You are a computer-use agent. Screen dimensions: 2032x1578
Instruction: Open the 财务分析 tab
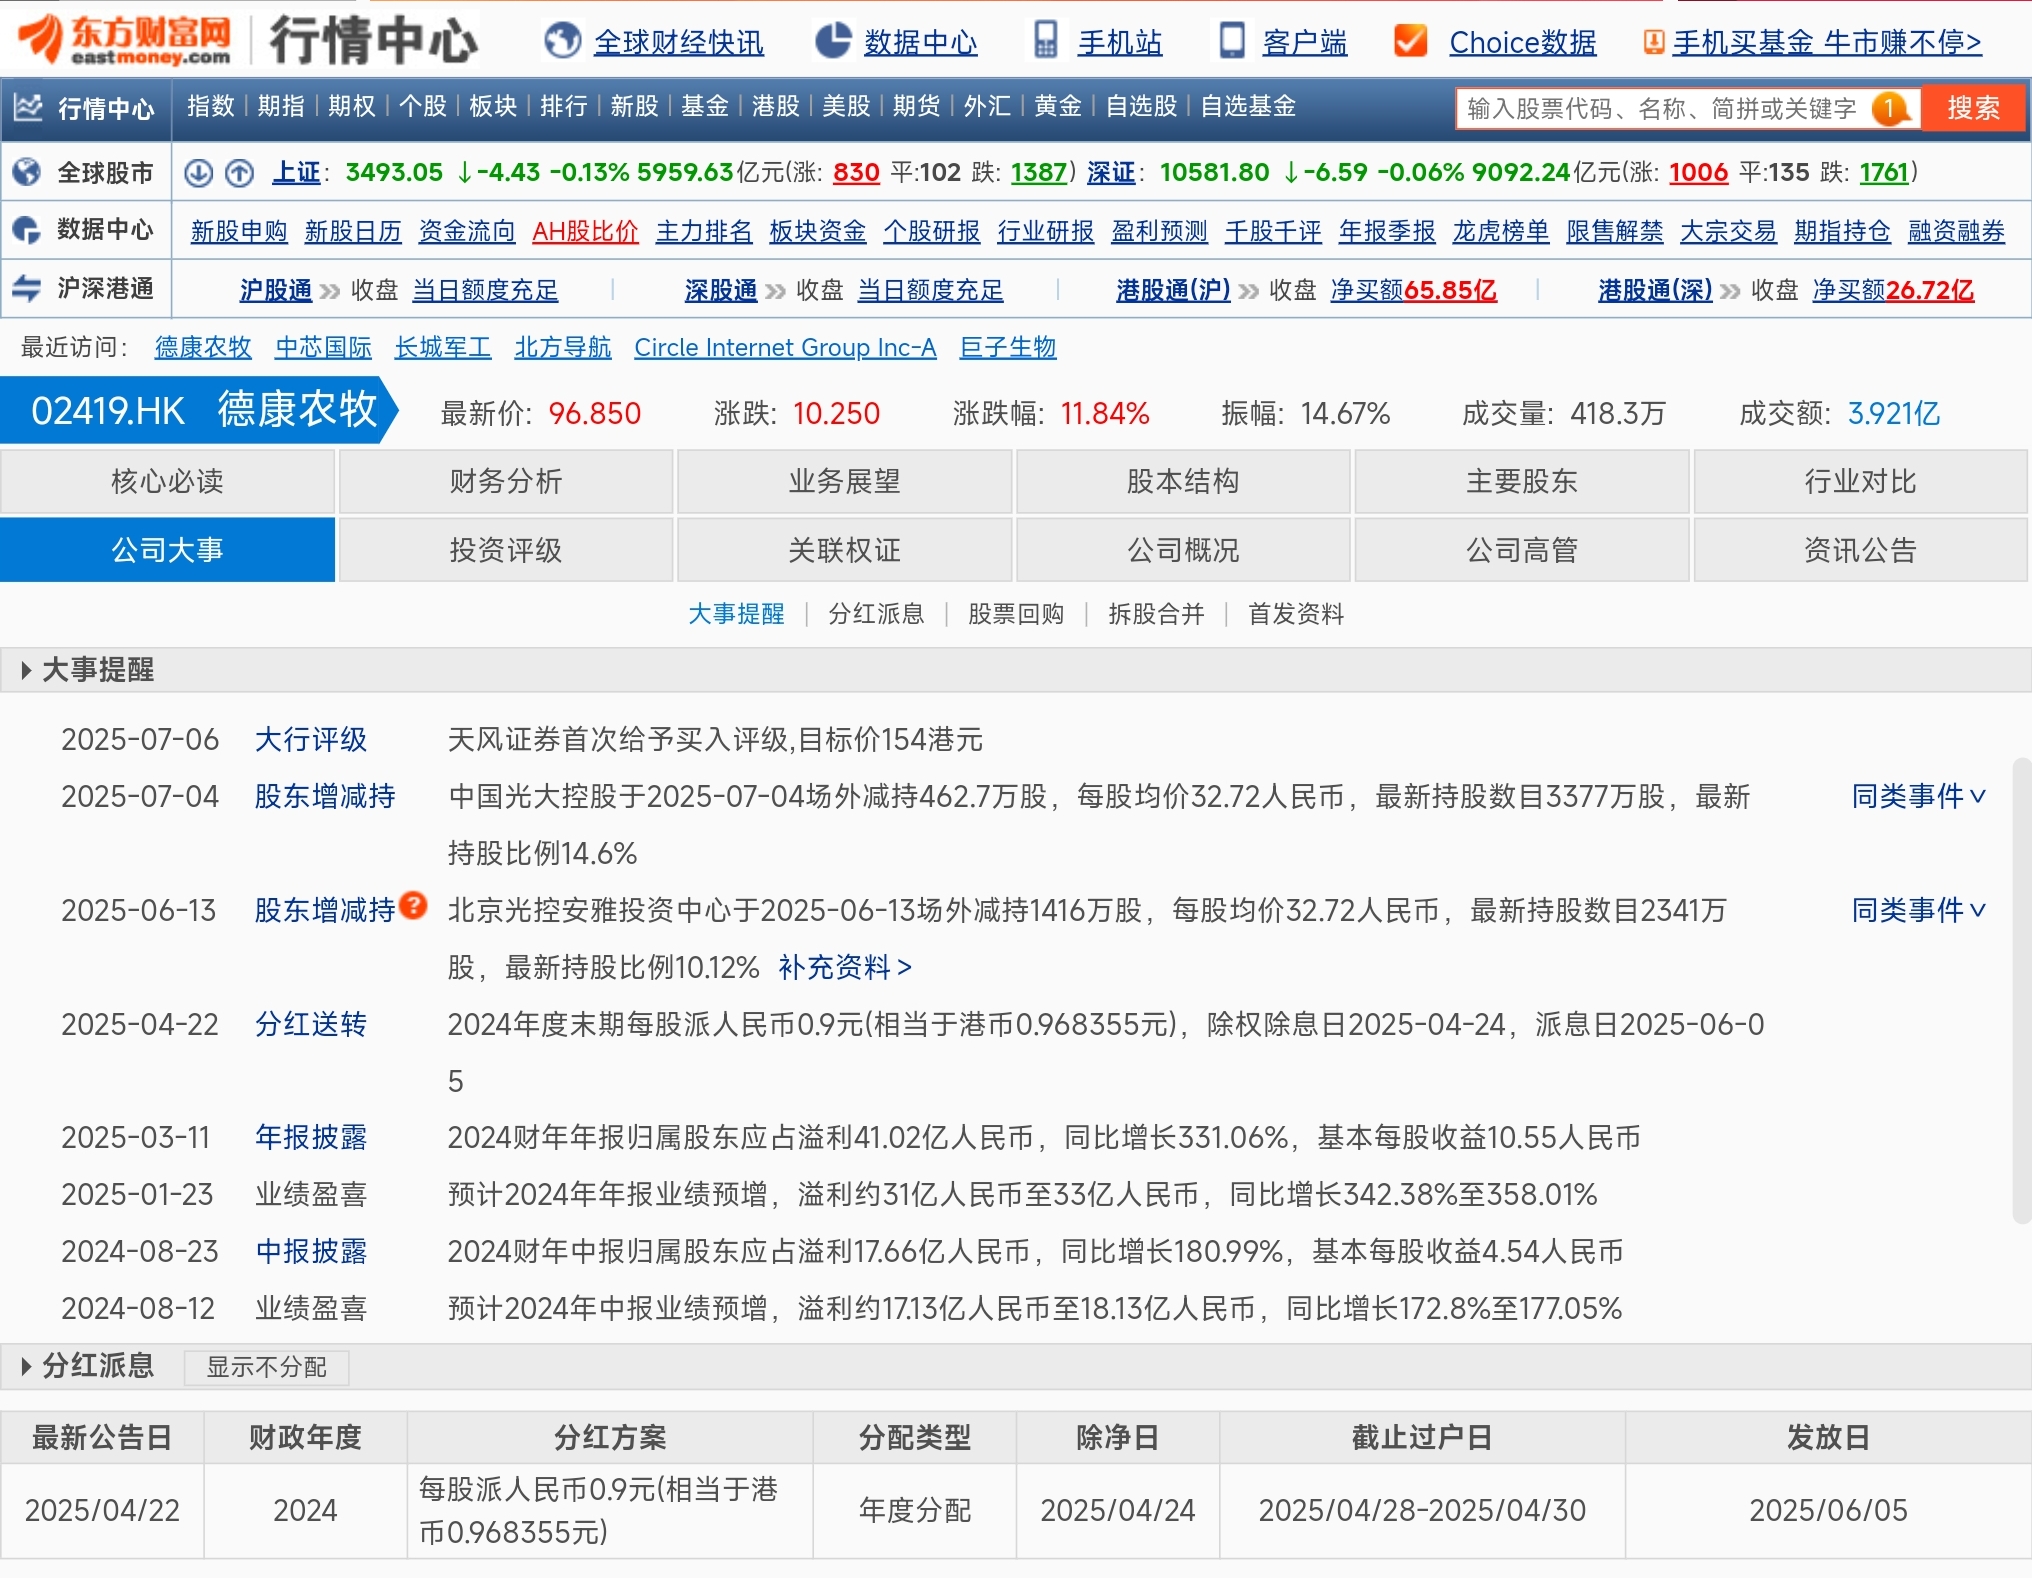[x=506, y=481]
